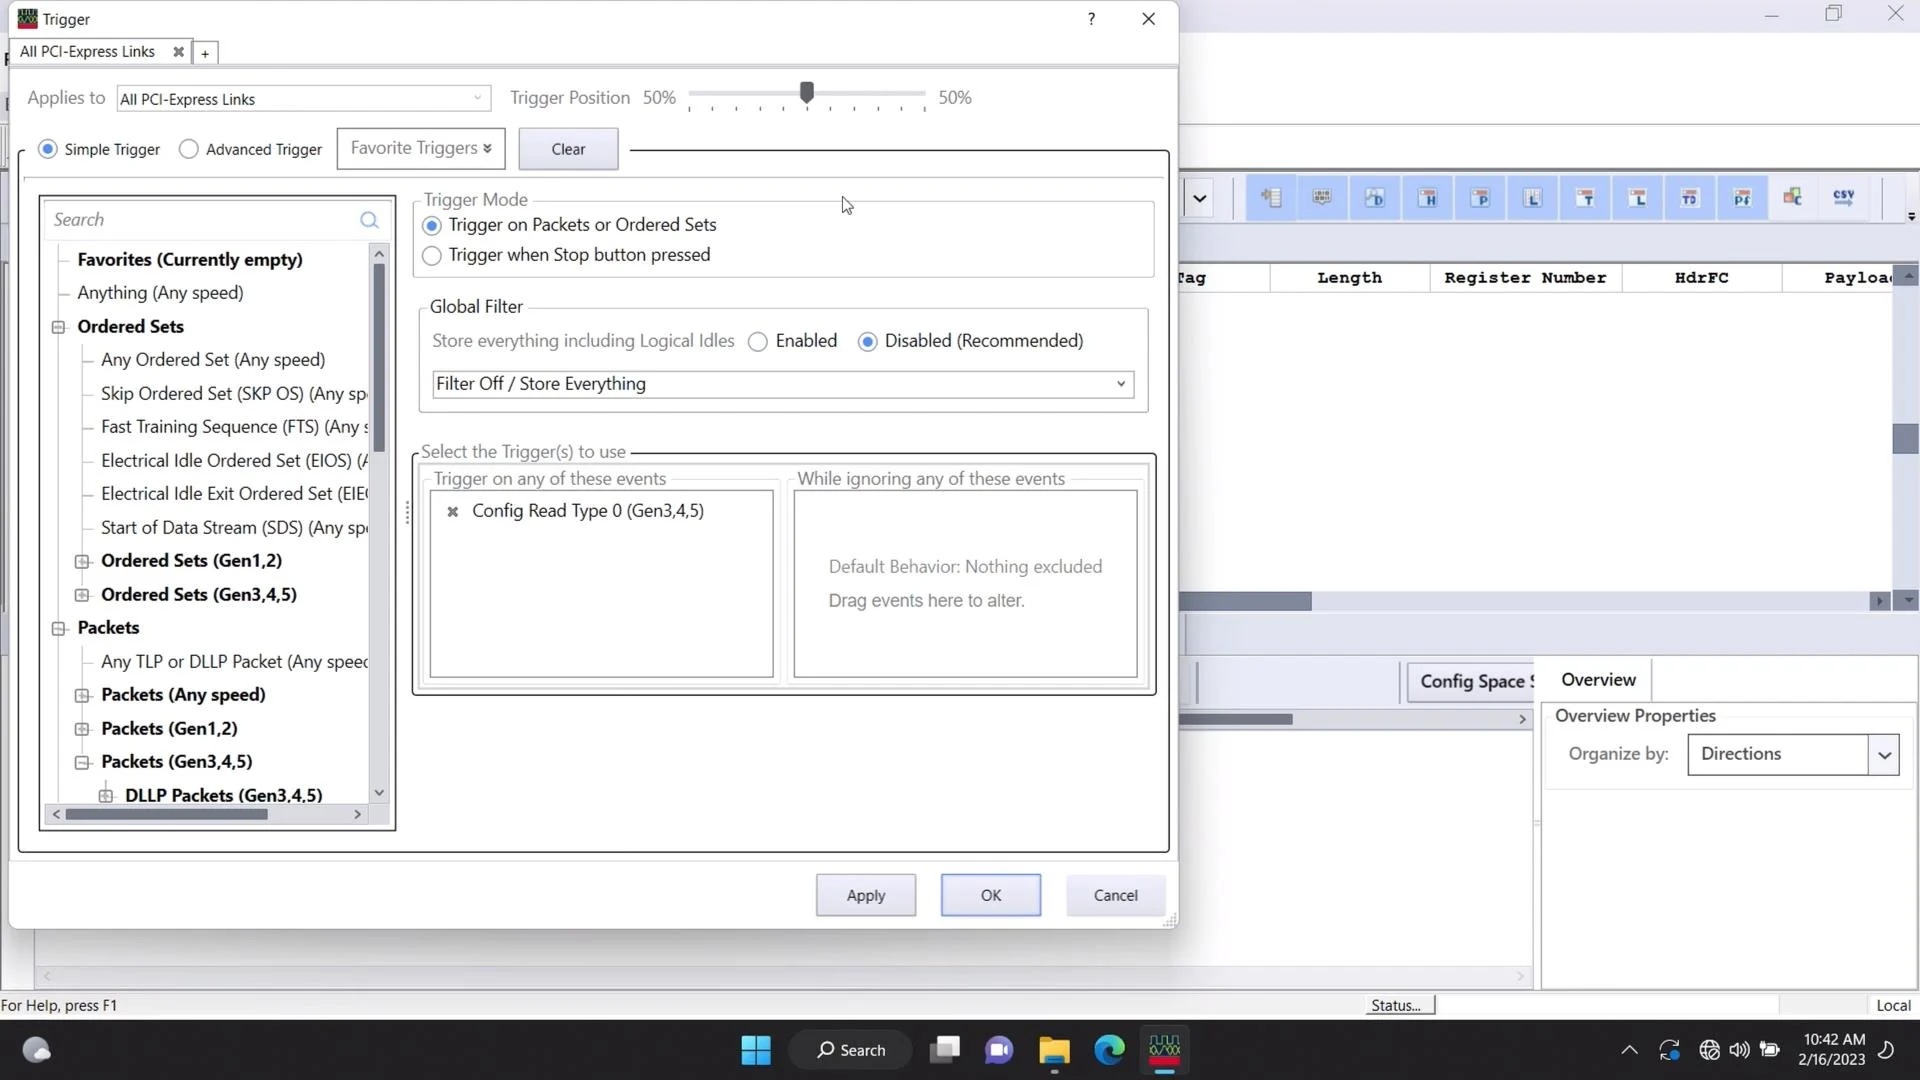
Task: Open dropdown arrow left of main toolbar
Action: tap(1199, 198)
